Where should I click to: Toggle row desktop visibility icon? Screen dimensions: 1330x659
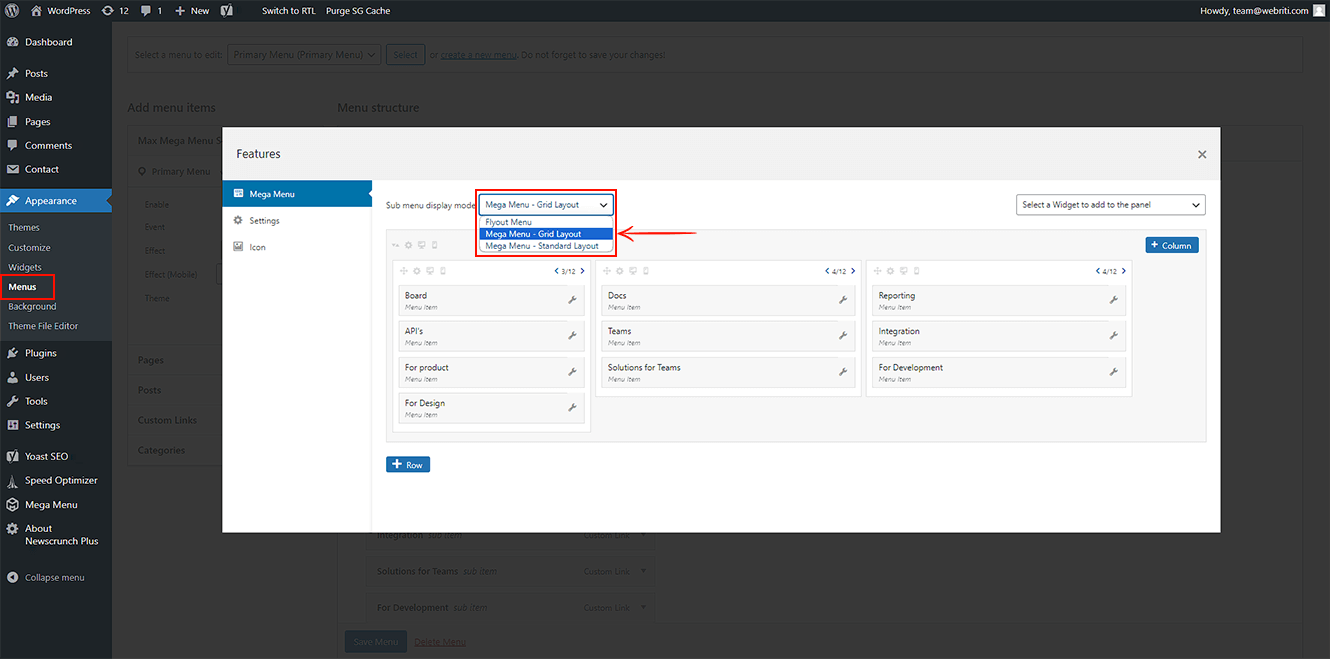click(x=421, y=245)
